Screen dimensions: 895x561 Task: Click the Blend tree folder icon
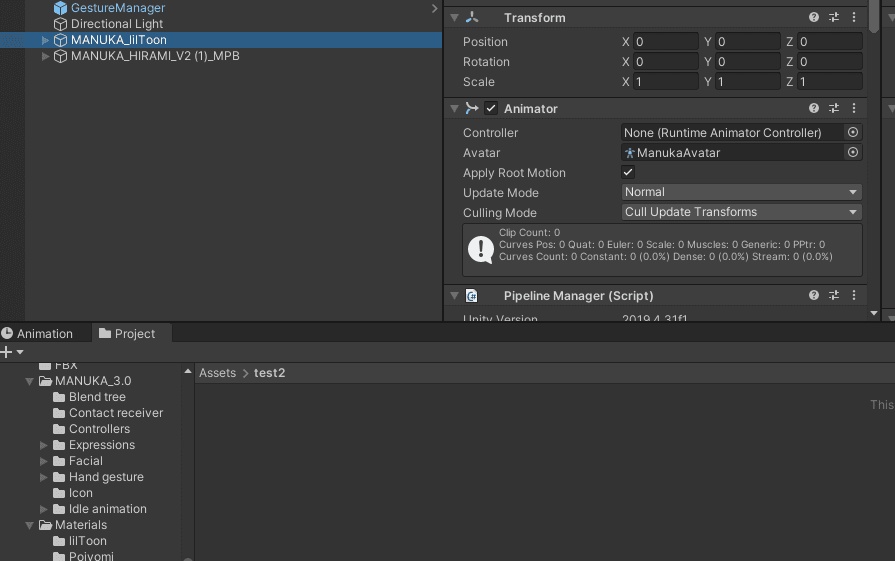coord(59,397)
